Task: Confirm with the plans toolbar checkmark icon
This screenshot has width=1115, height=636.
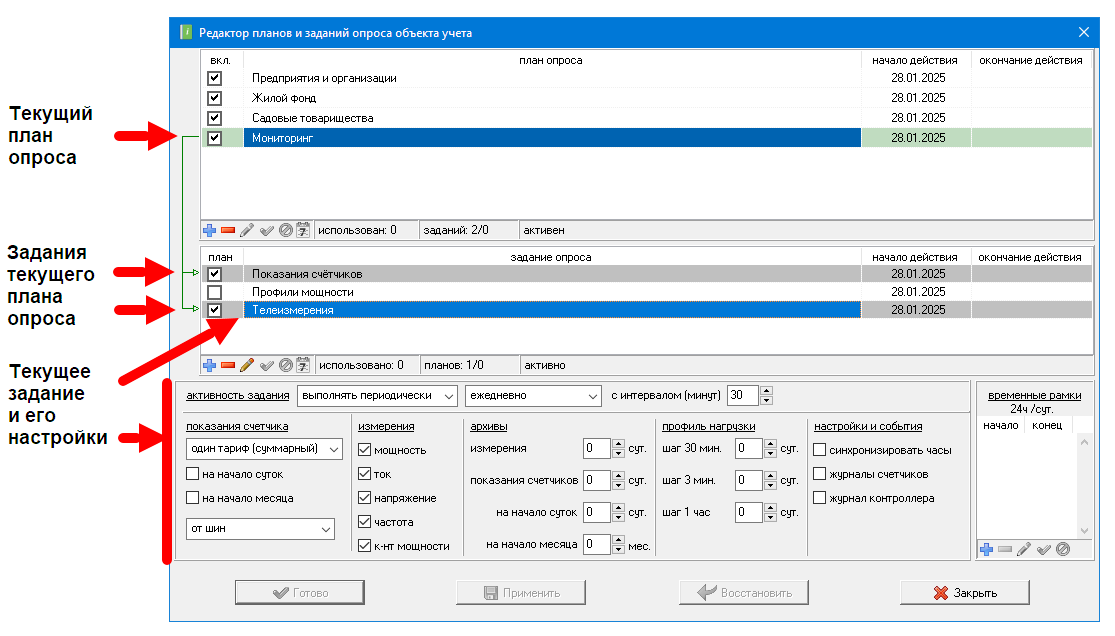Action: [267, 230]
